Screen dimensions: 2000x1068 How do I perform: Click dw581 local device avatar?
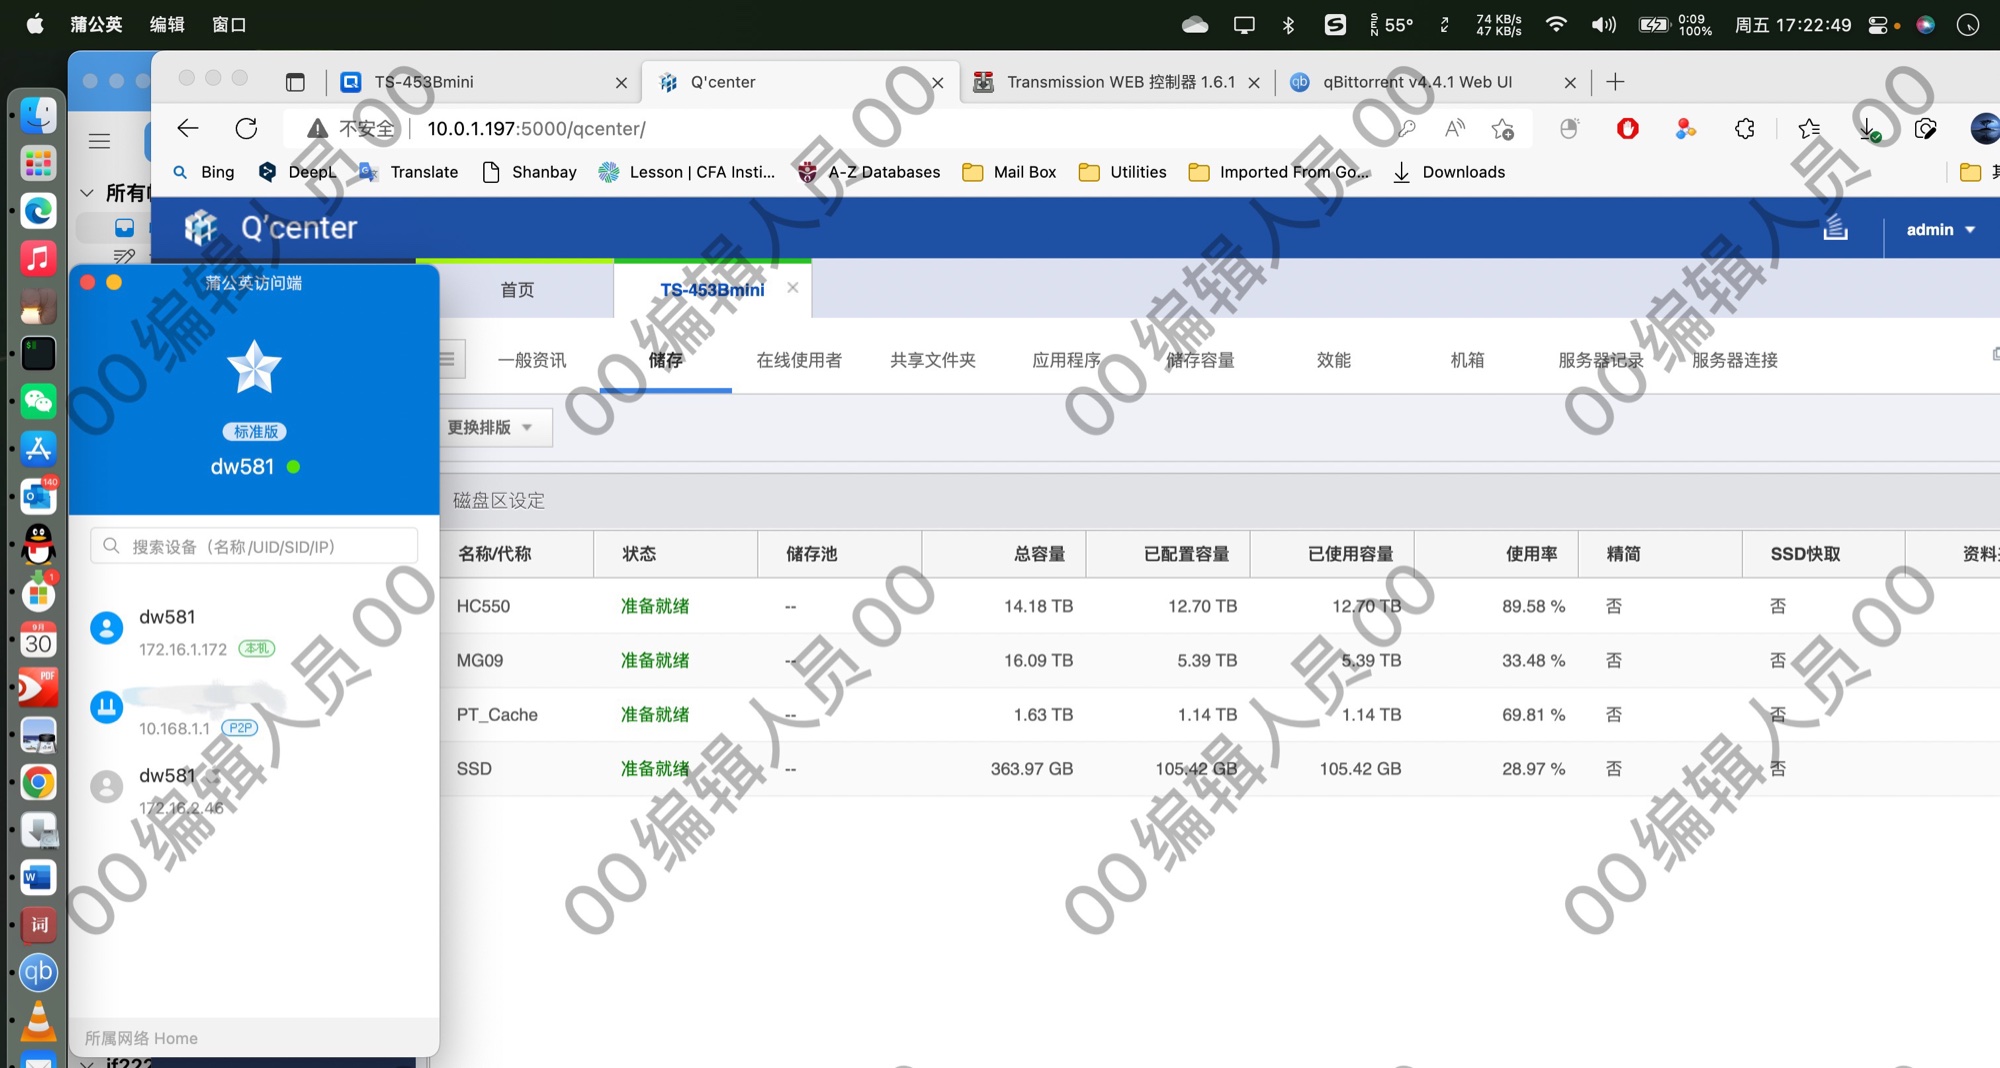107,628
